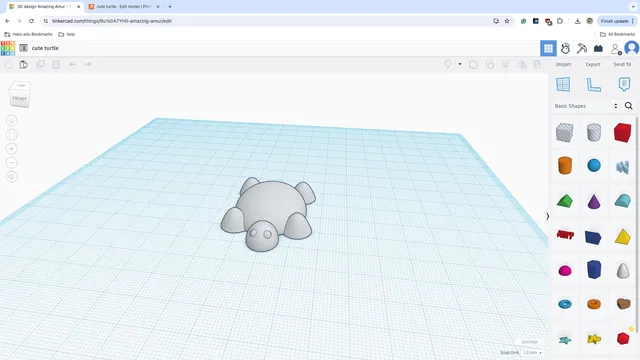Image resolution: width=640 pixels, height=360 pixels.
Task: Open the Export menu
Action: click(593, 64)
